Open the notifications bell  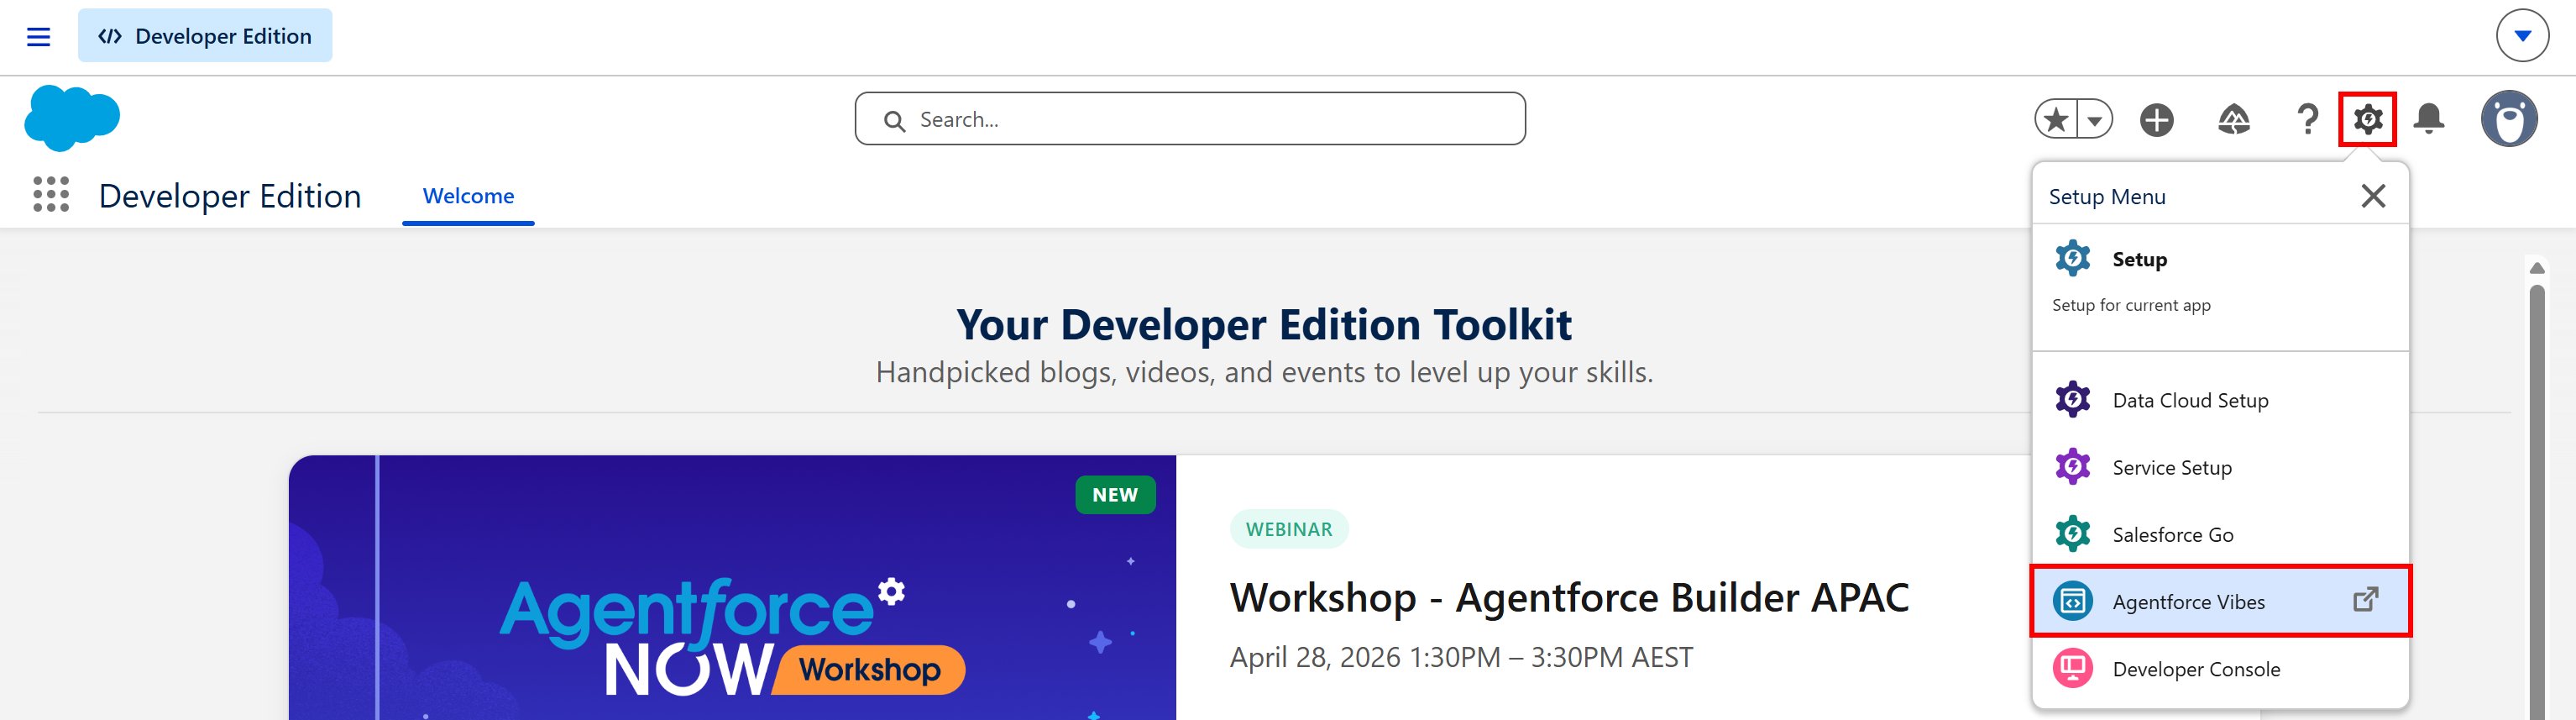tap(2428, 120)
